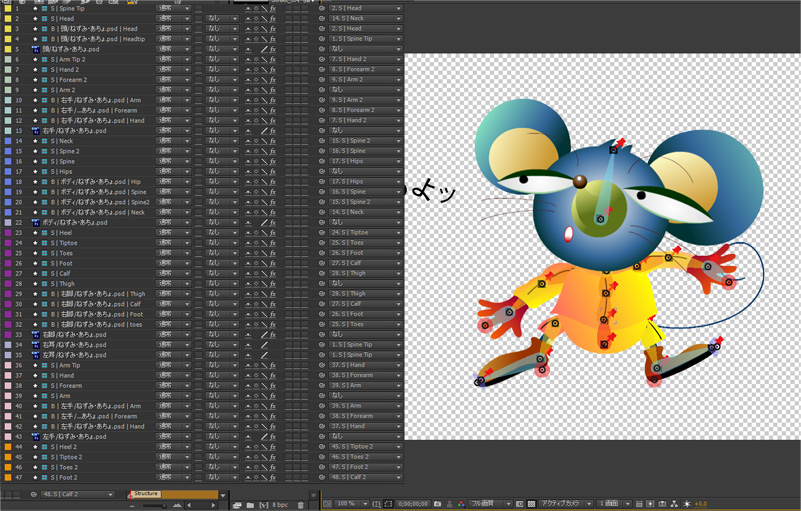Open the 100% magnification dropdown
Viewport: 801px width, 511px height.
[x=351, y=504]
